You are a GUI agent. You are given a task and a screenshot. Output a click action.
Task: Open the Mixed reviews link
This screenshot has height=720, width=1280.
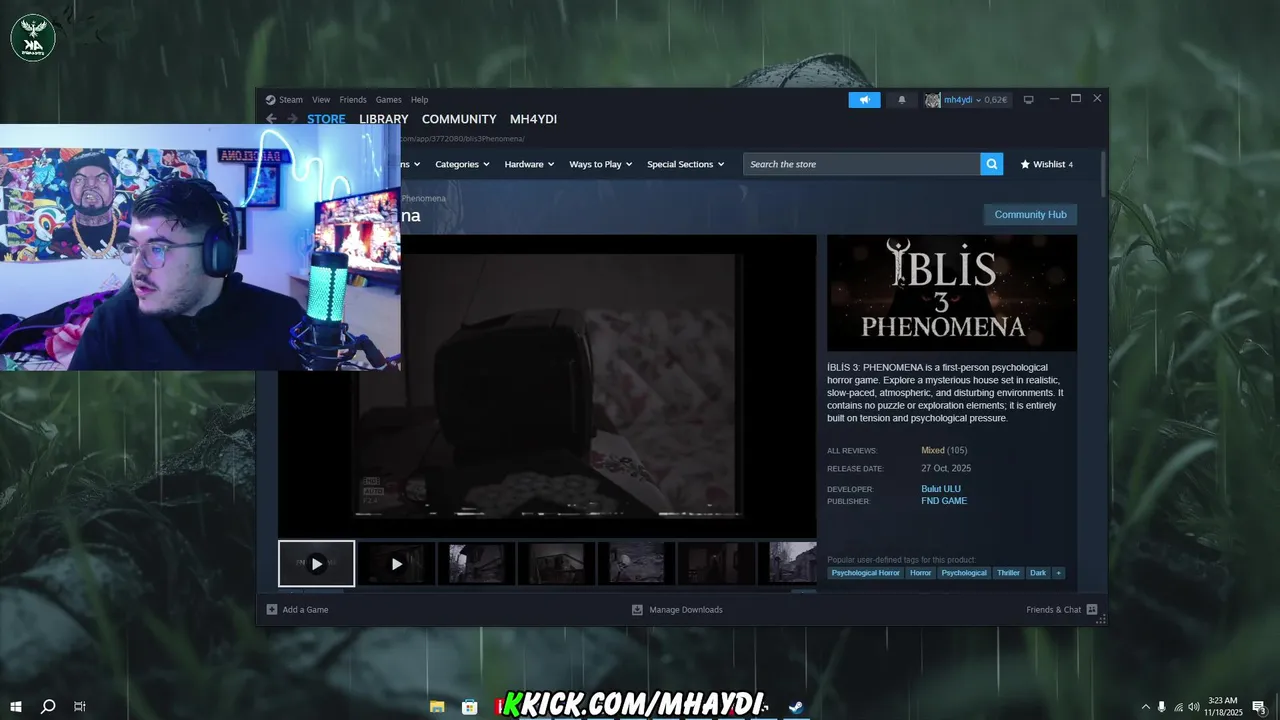(x=933, y=450)
